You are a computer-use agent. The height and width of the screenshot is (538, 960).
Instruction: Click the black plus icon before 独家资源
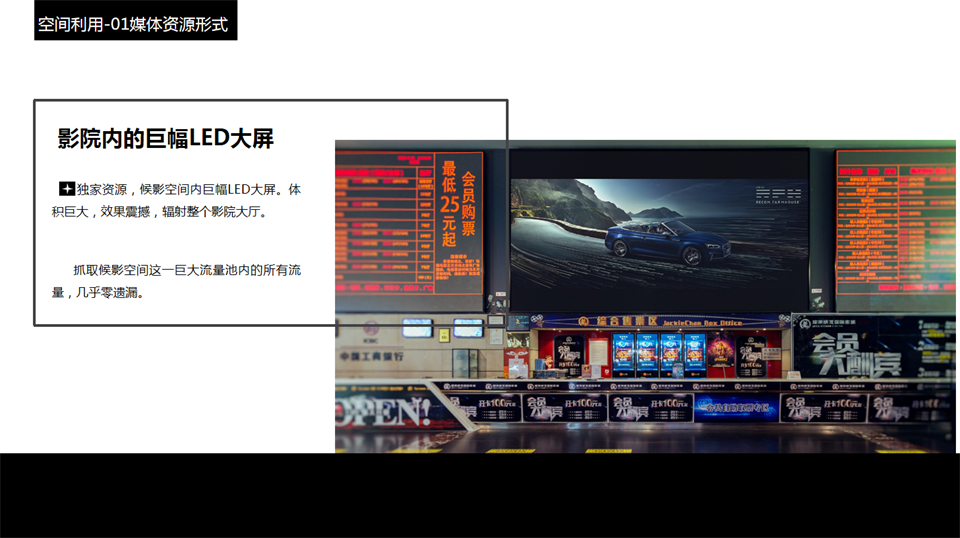[67, 189]
